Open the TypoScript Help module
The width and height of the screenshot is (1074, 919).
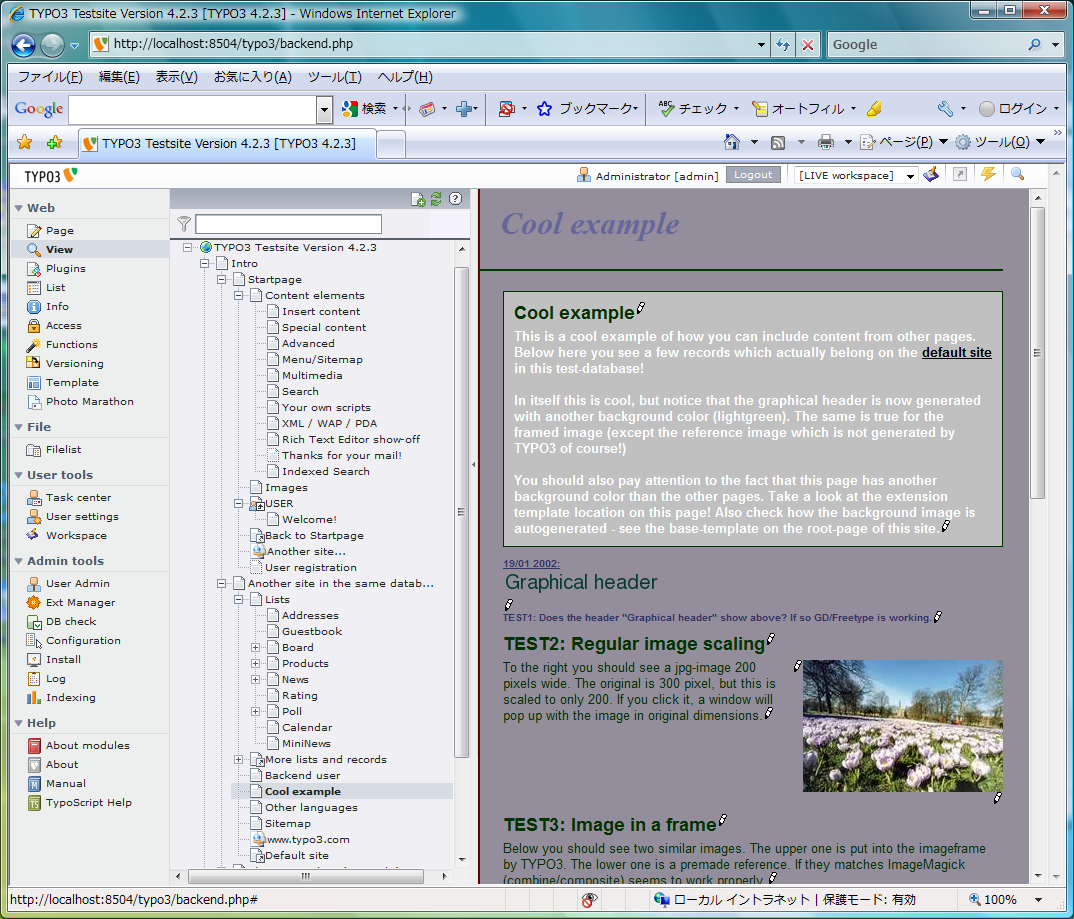[79, 803]
